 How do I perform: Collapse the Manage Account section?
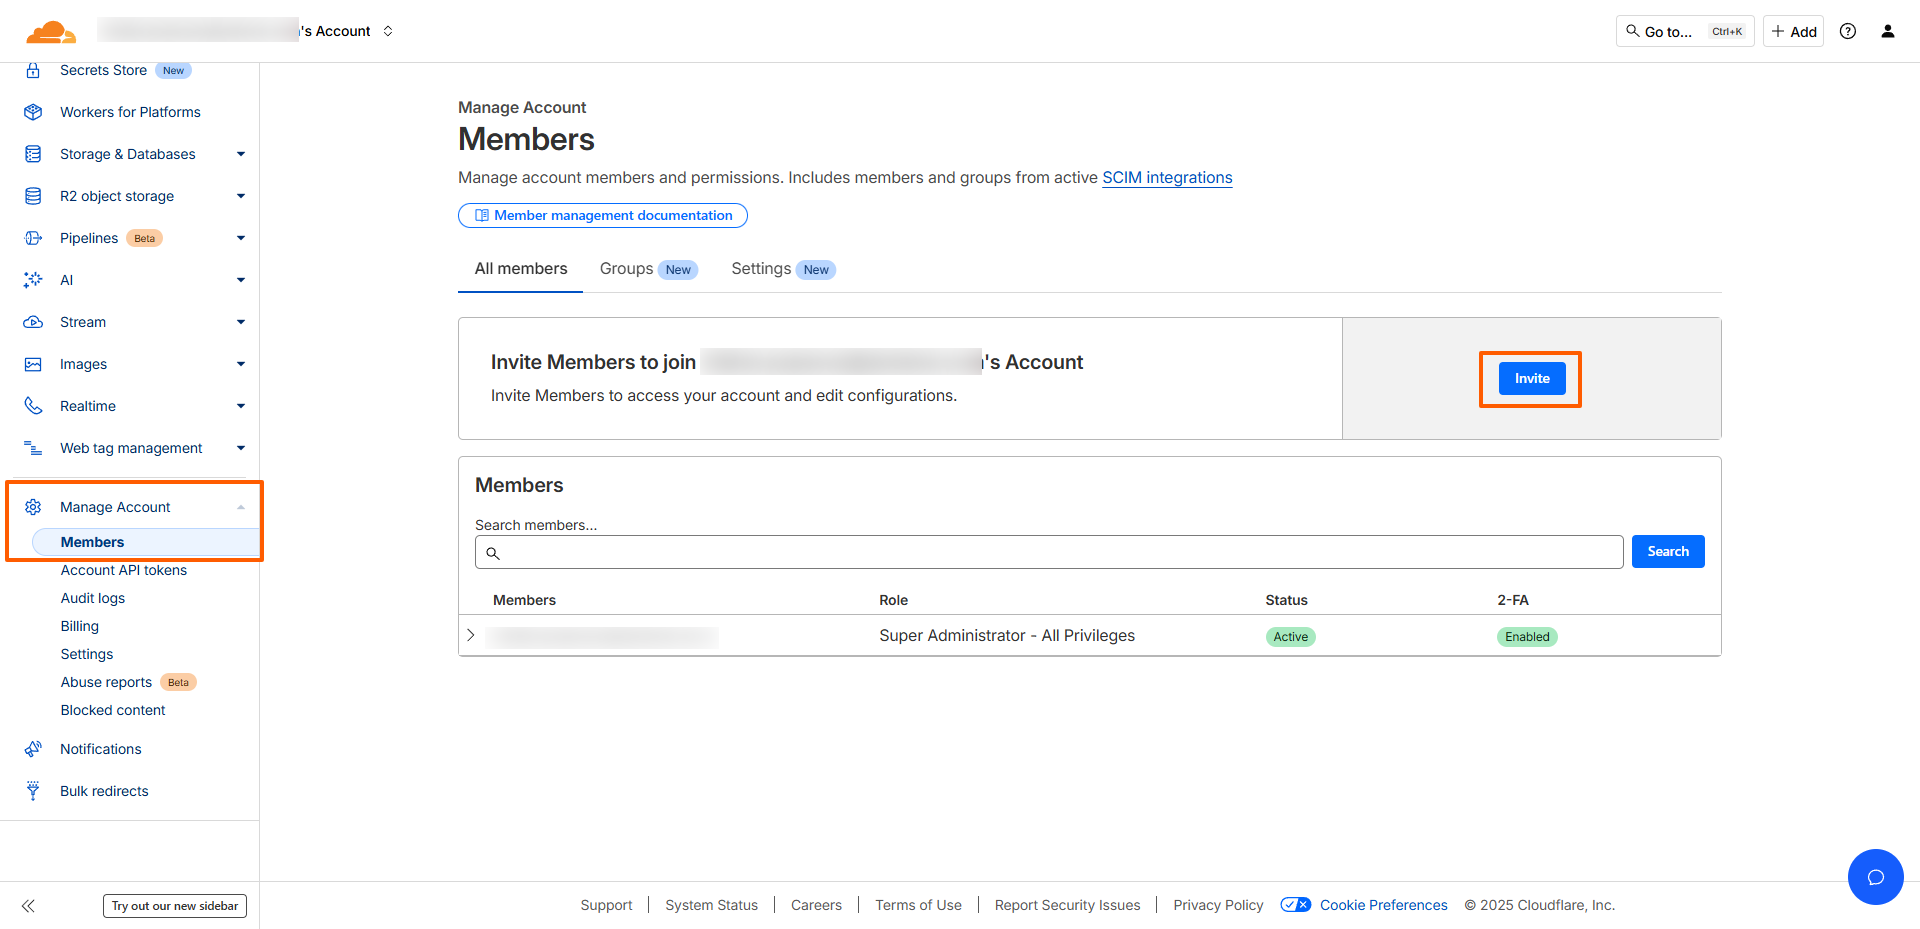pyautogui.click(x=240, y=507)
